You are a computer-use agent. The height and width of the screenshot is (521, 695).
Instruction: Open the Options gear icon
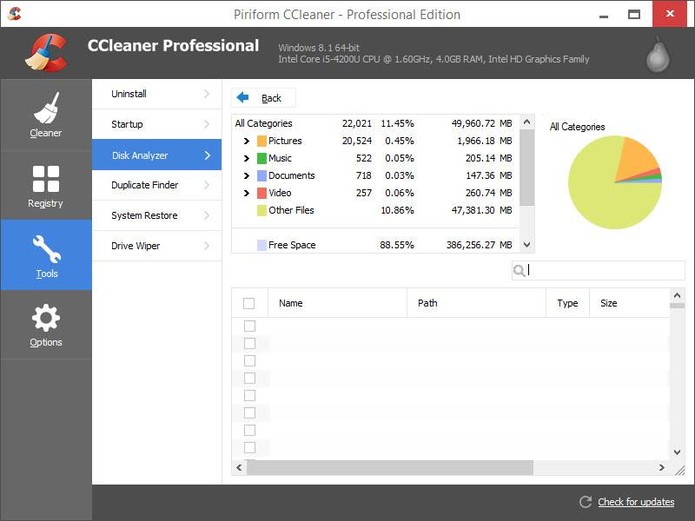(x=45, y=318)
